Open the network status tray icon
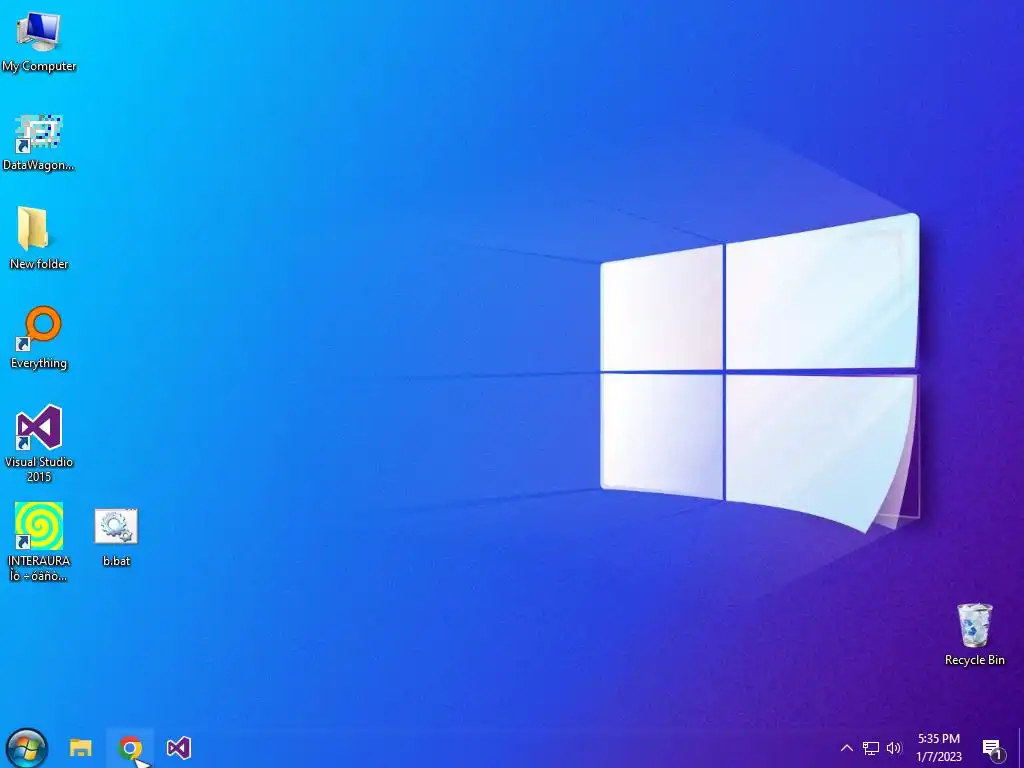This screenshot has width=1024, height=768. point(871,748)
